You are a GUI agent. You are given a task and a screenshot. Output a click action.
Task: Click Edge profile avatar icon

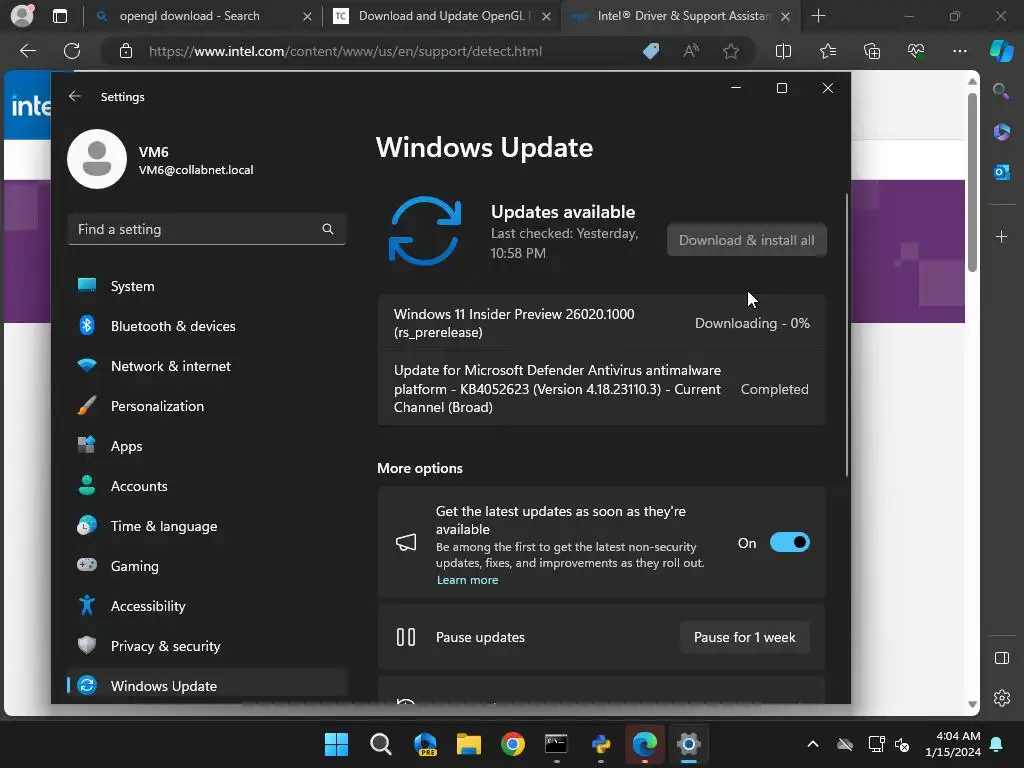pos(22,16)
